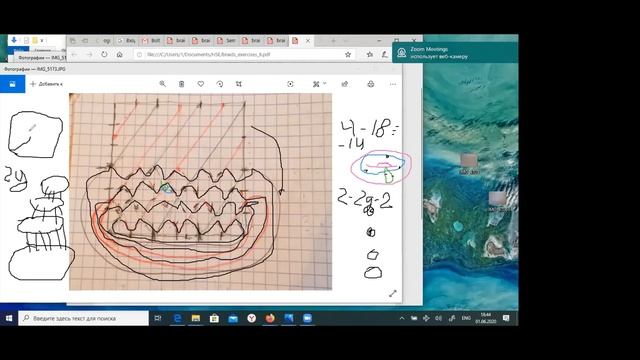640x360 pixels.
Task: Add photo to favorites with heart icon
Action: pyautogui.click(x=200, y=84)
